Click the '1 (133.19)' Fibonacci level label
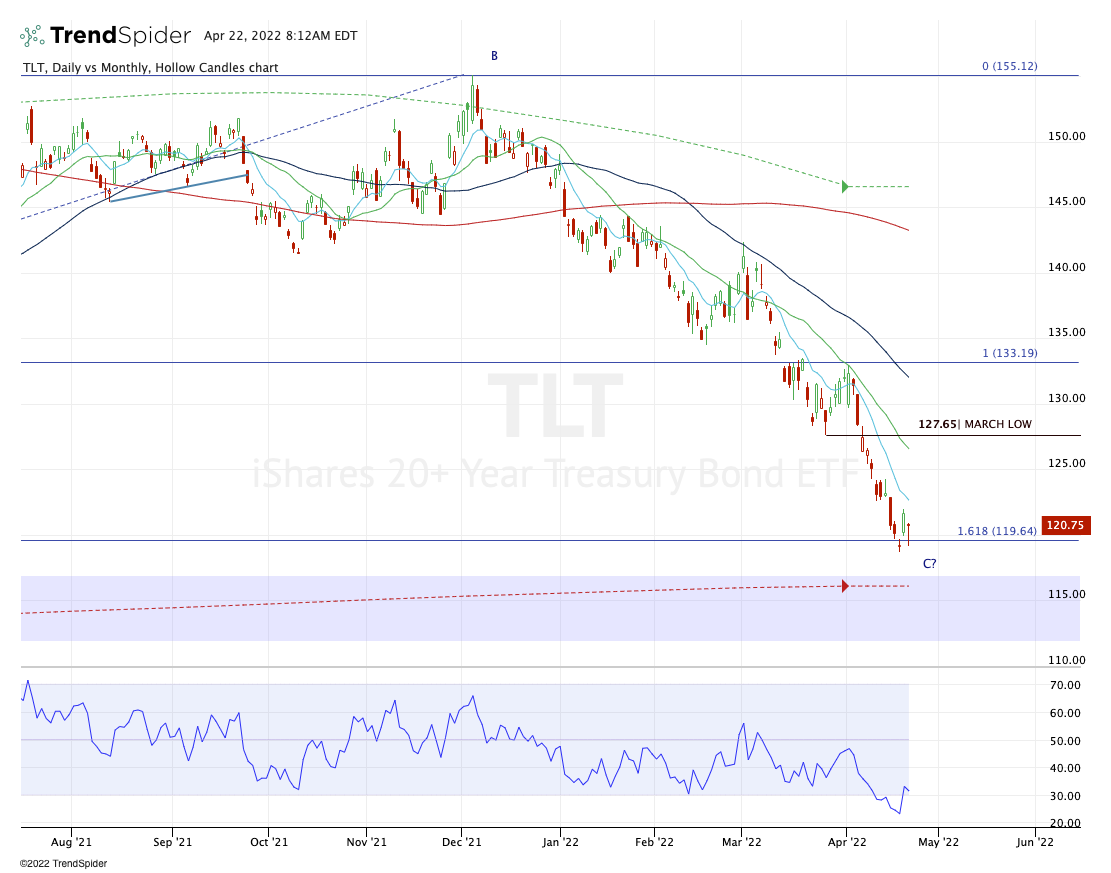The height and width of the screenshot is (873, 1111). point(1010,353)
